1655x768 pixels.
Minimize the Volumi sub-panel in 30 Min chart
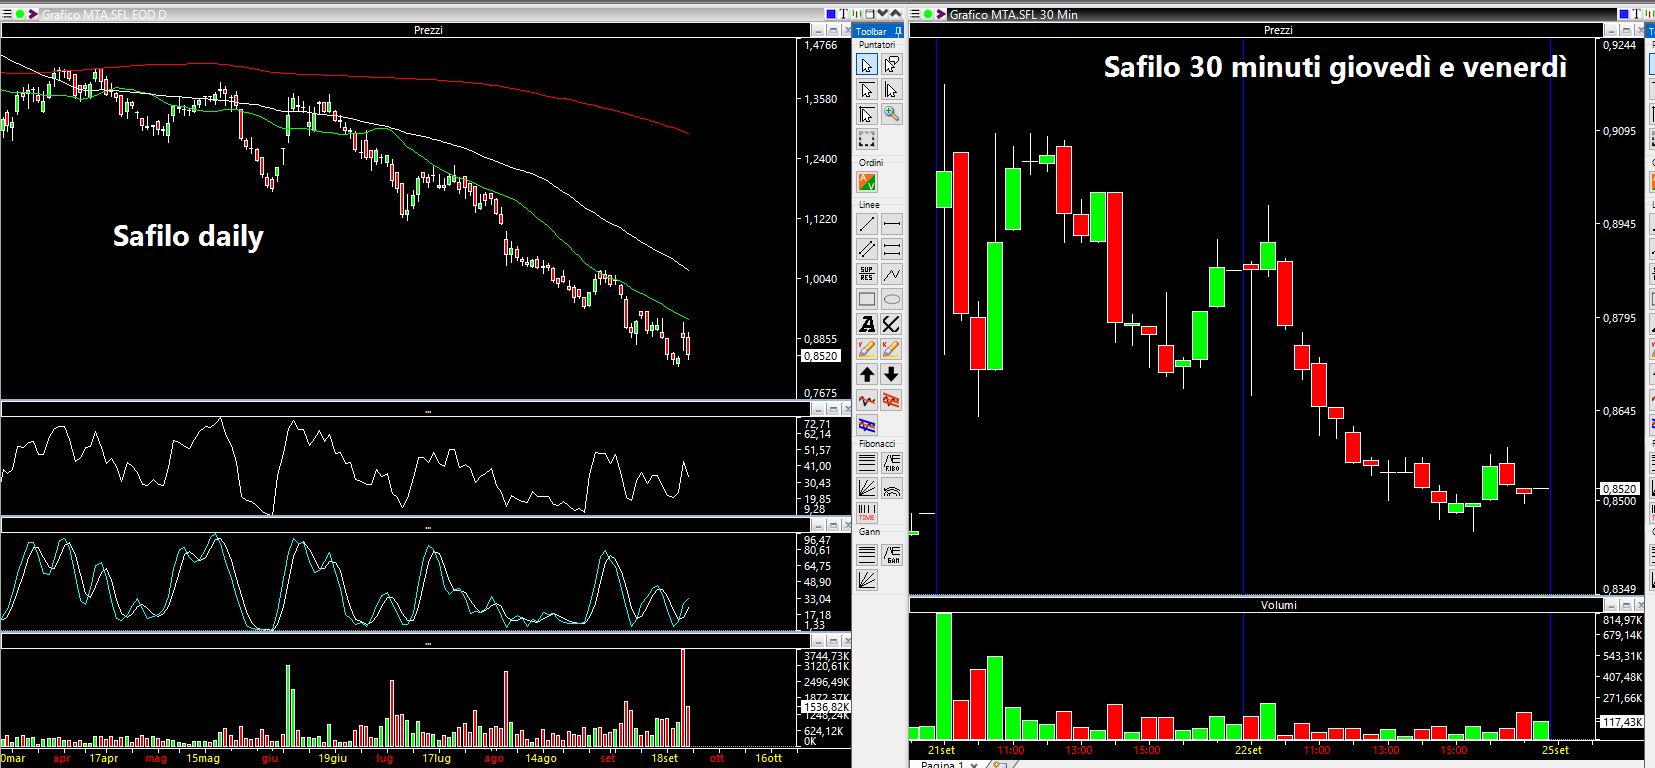1611,605
